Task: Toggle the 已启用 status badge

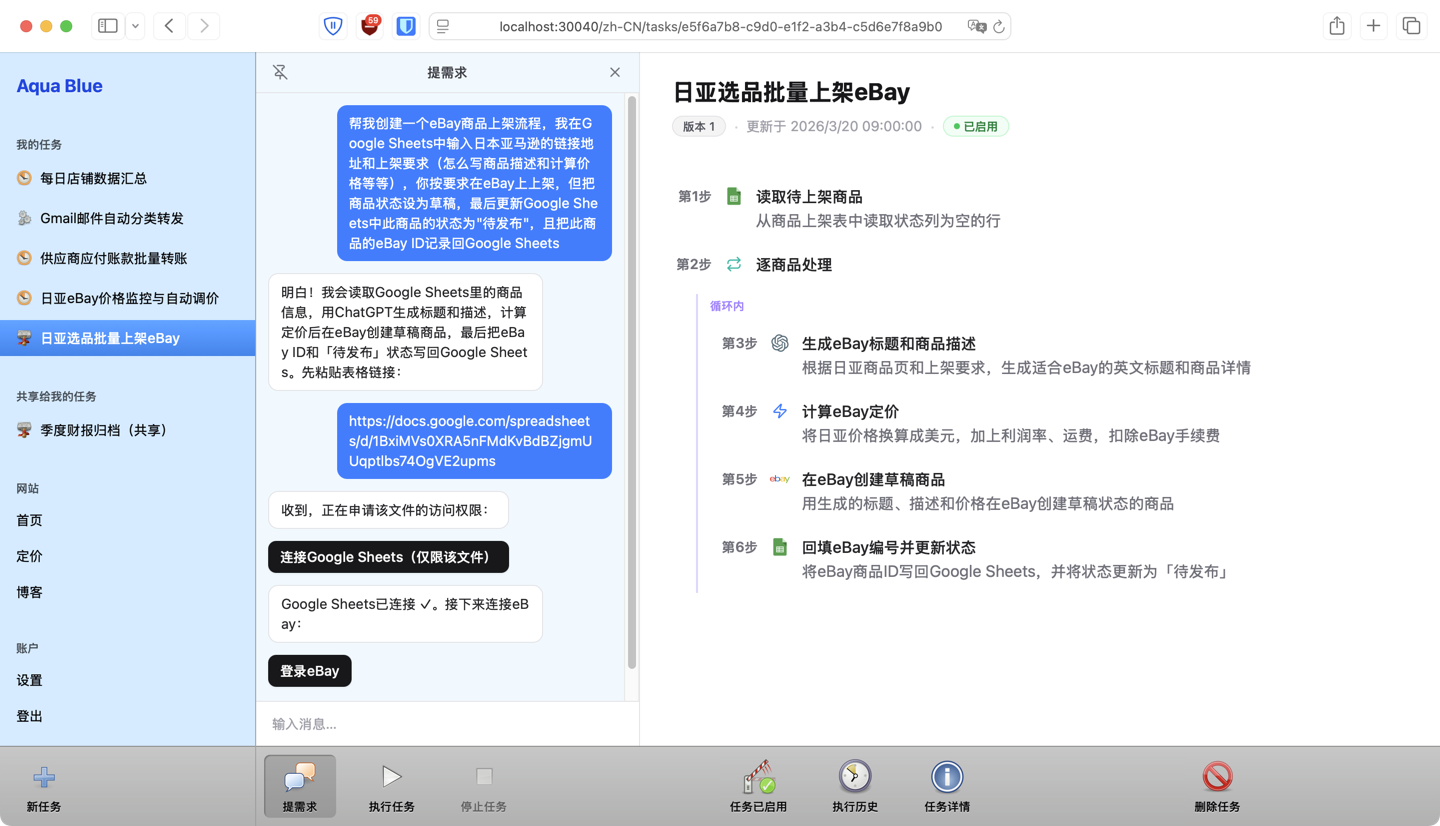Action: coord(975,126)
